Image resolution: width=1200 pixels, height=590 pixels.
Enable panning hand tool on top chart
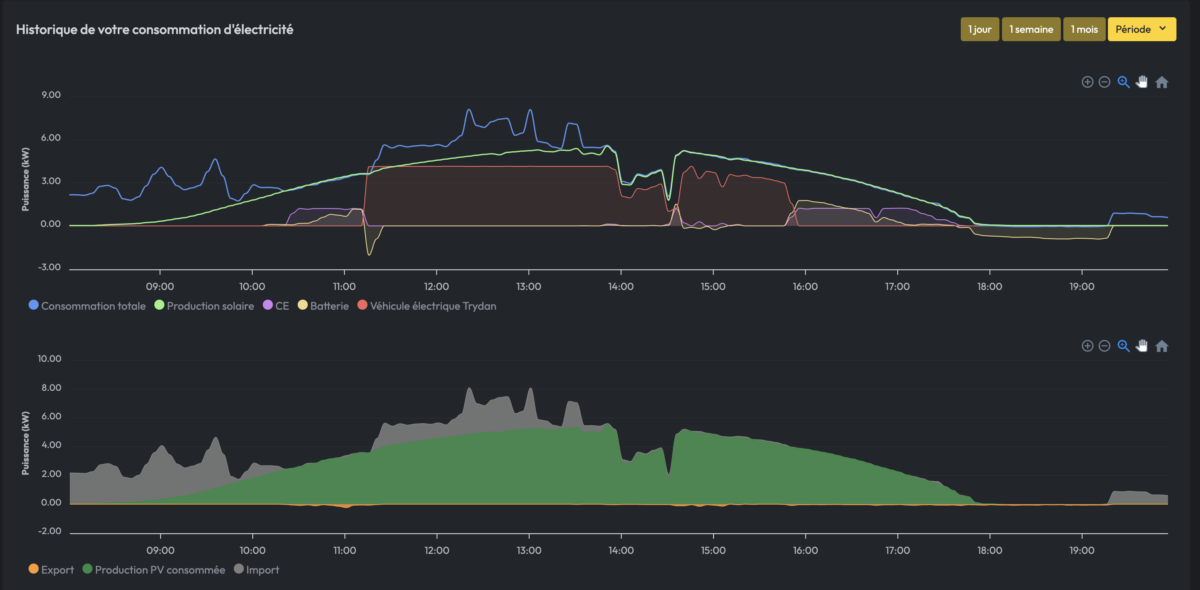pos(1142,82)
